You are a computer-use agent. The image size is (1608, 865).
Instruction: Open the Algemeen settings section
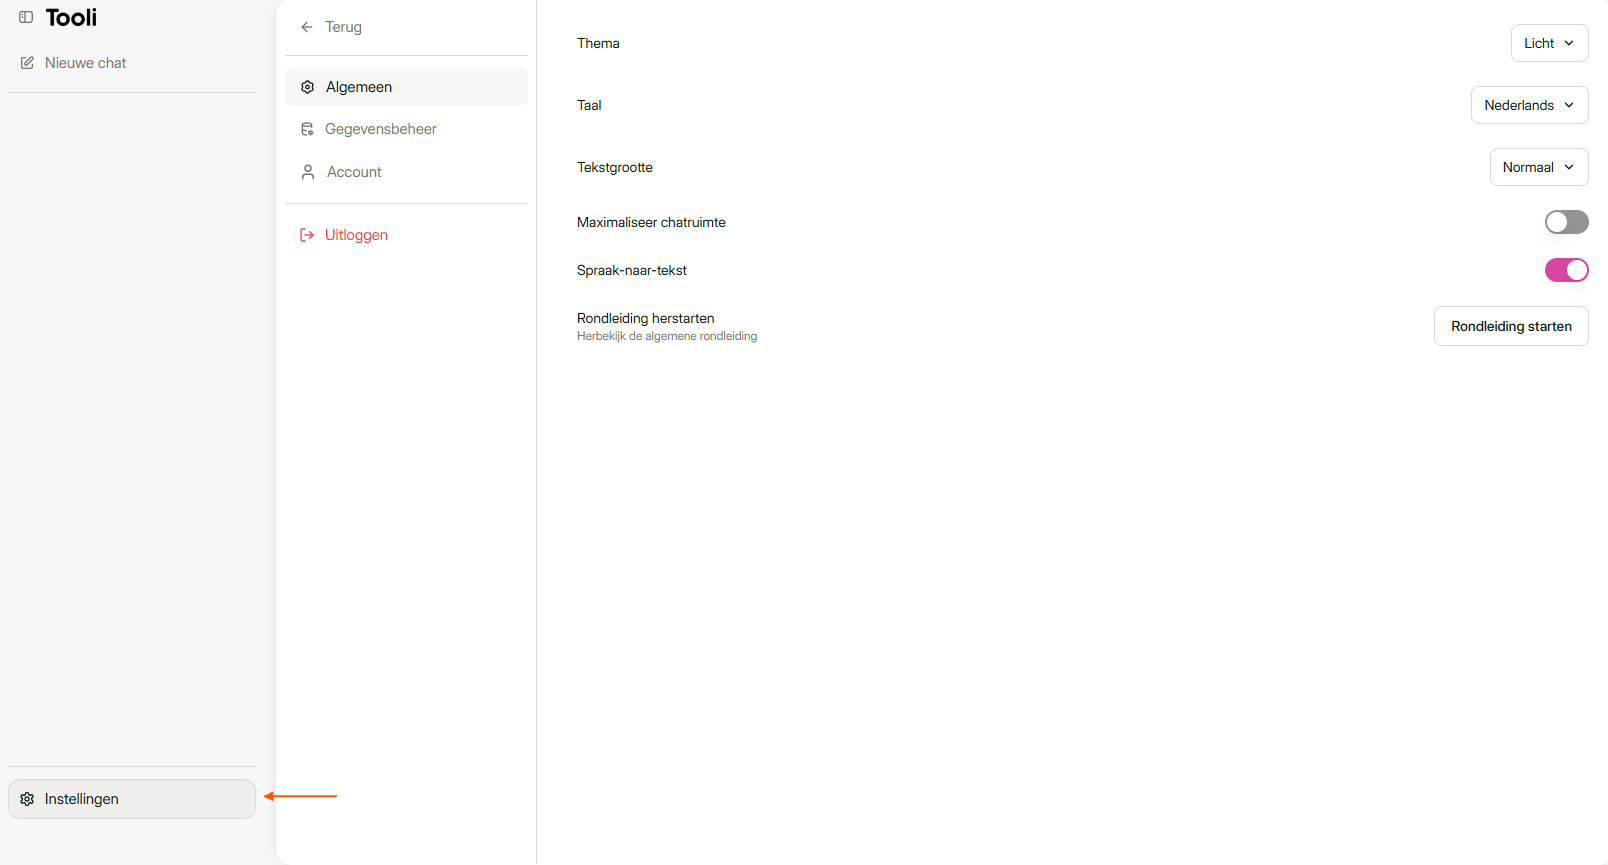coord(406,87)
